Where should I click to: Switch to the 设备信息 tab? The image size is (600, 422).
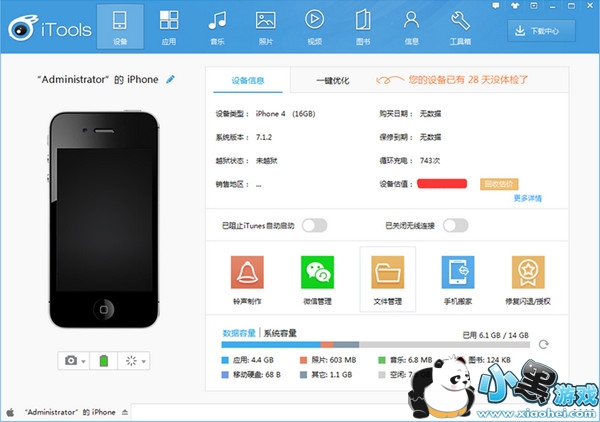point(248,80)
